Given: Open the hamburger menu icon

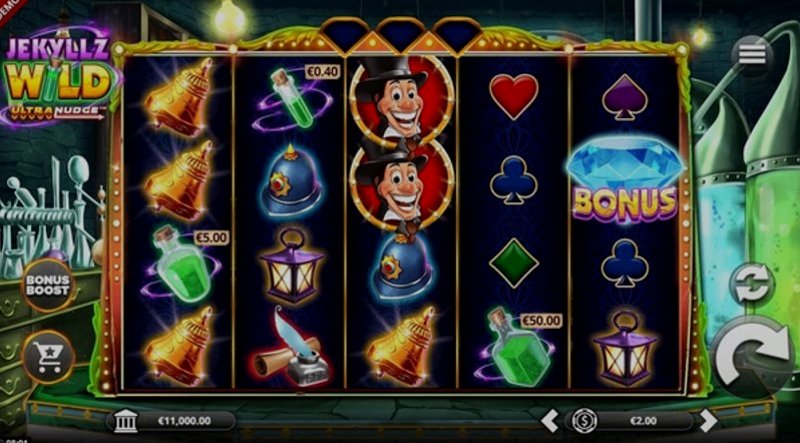Looking at the screenshot, I should coord(752,54).
